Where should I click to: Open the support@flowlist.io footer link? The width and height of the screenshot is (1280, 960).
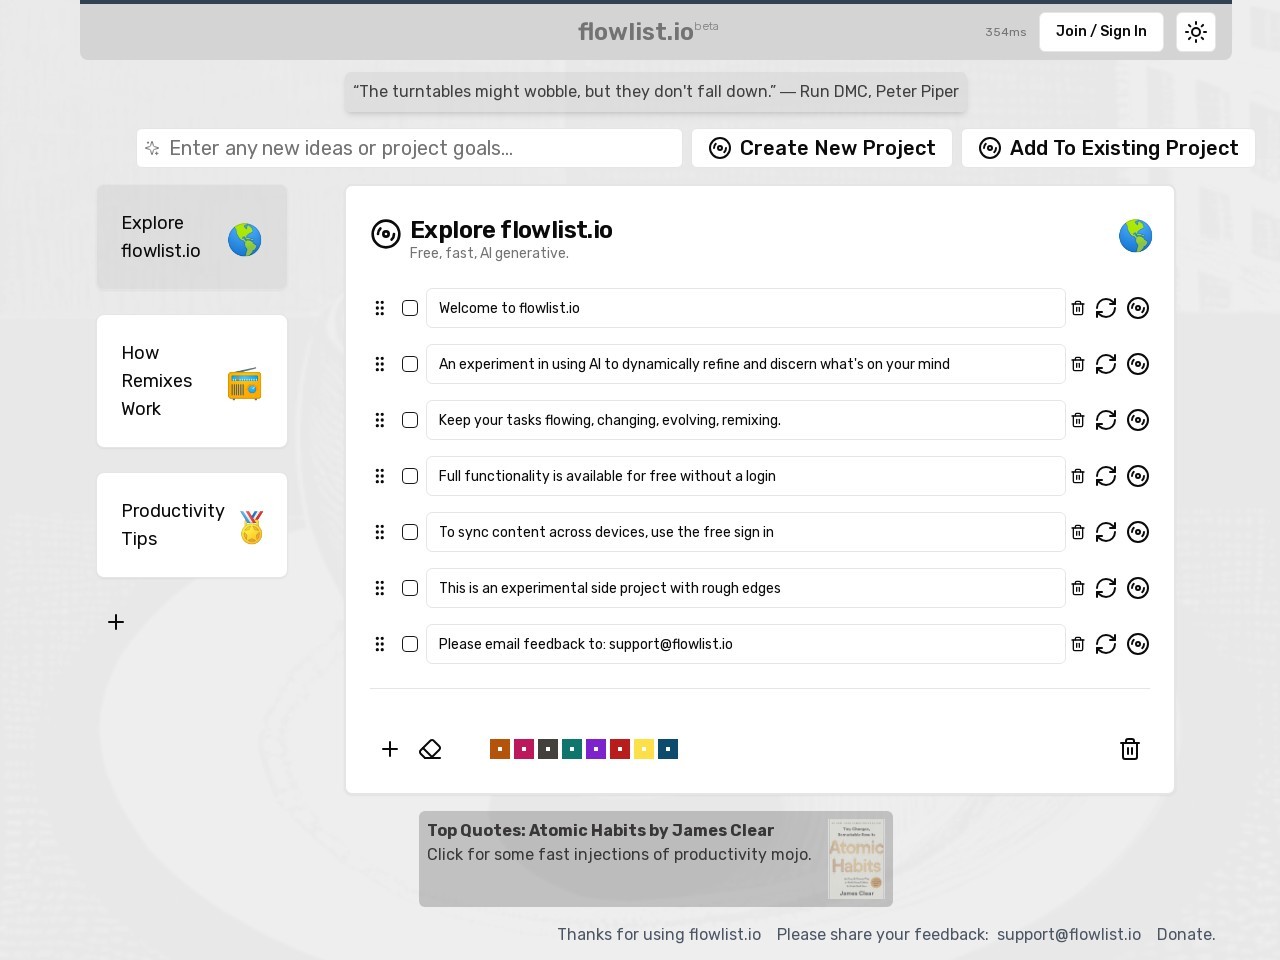pyautogui.click(x=1069, y=934)
